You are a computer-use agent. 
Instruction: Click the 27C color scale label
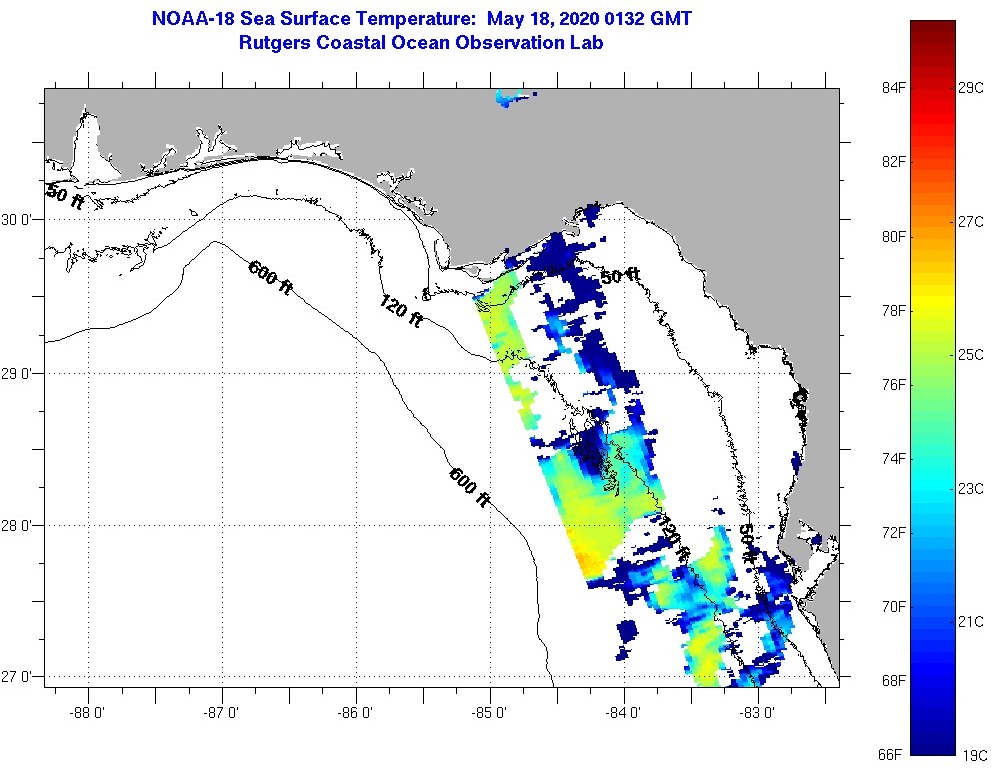(x=972, y=222)
